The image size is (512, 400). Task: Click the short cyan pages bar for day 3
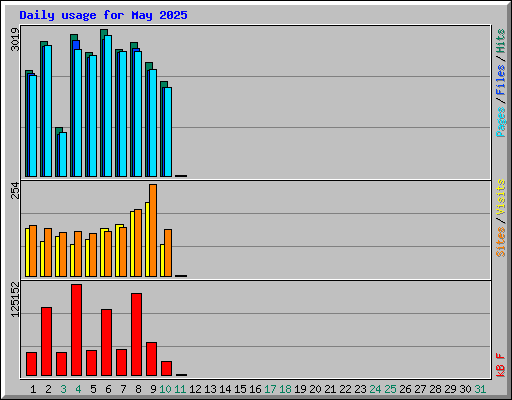(63, 155)
